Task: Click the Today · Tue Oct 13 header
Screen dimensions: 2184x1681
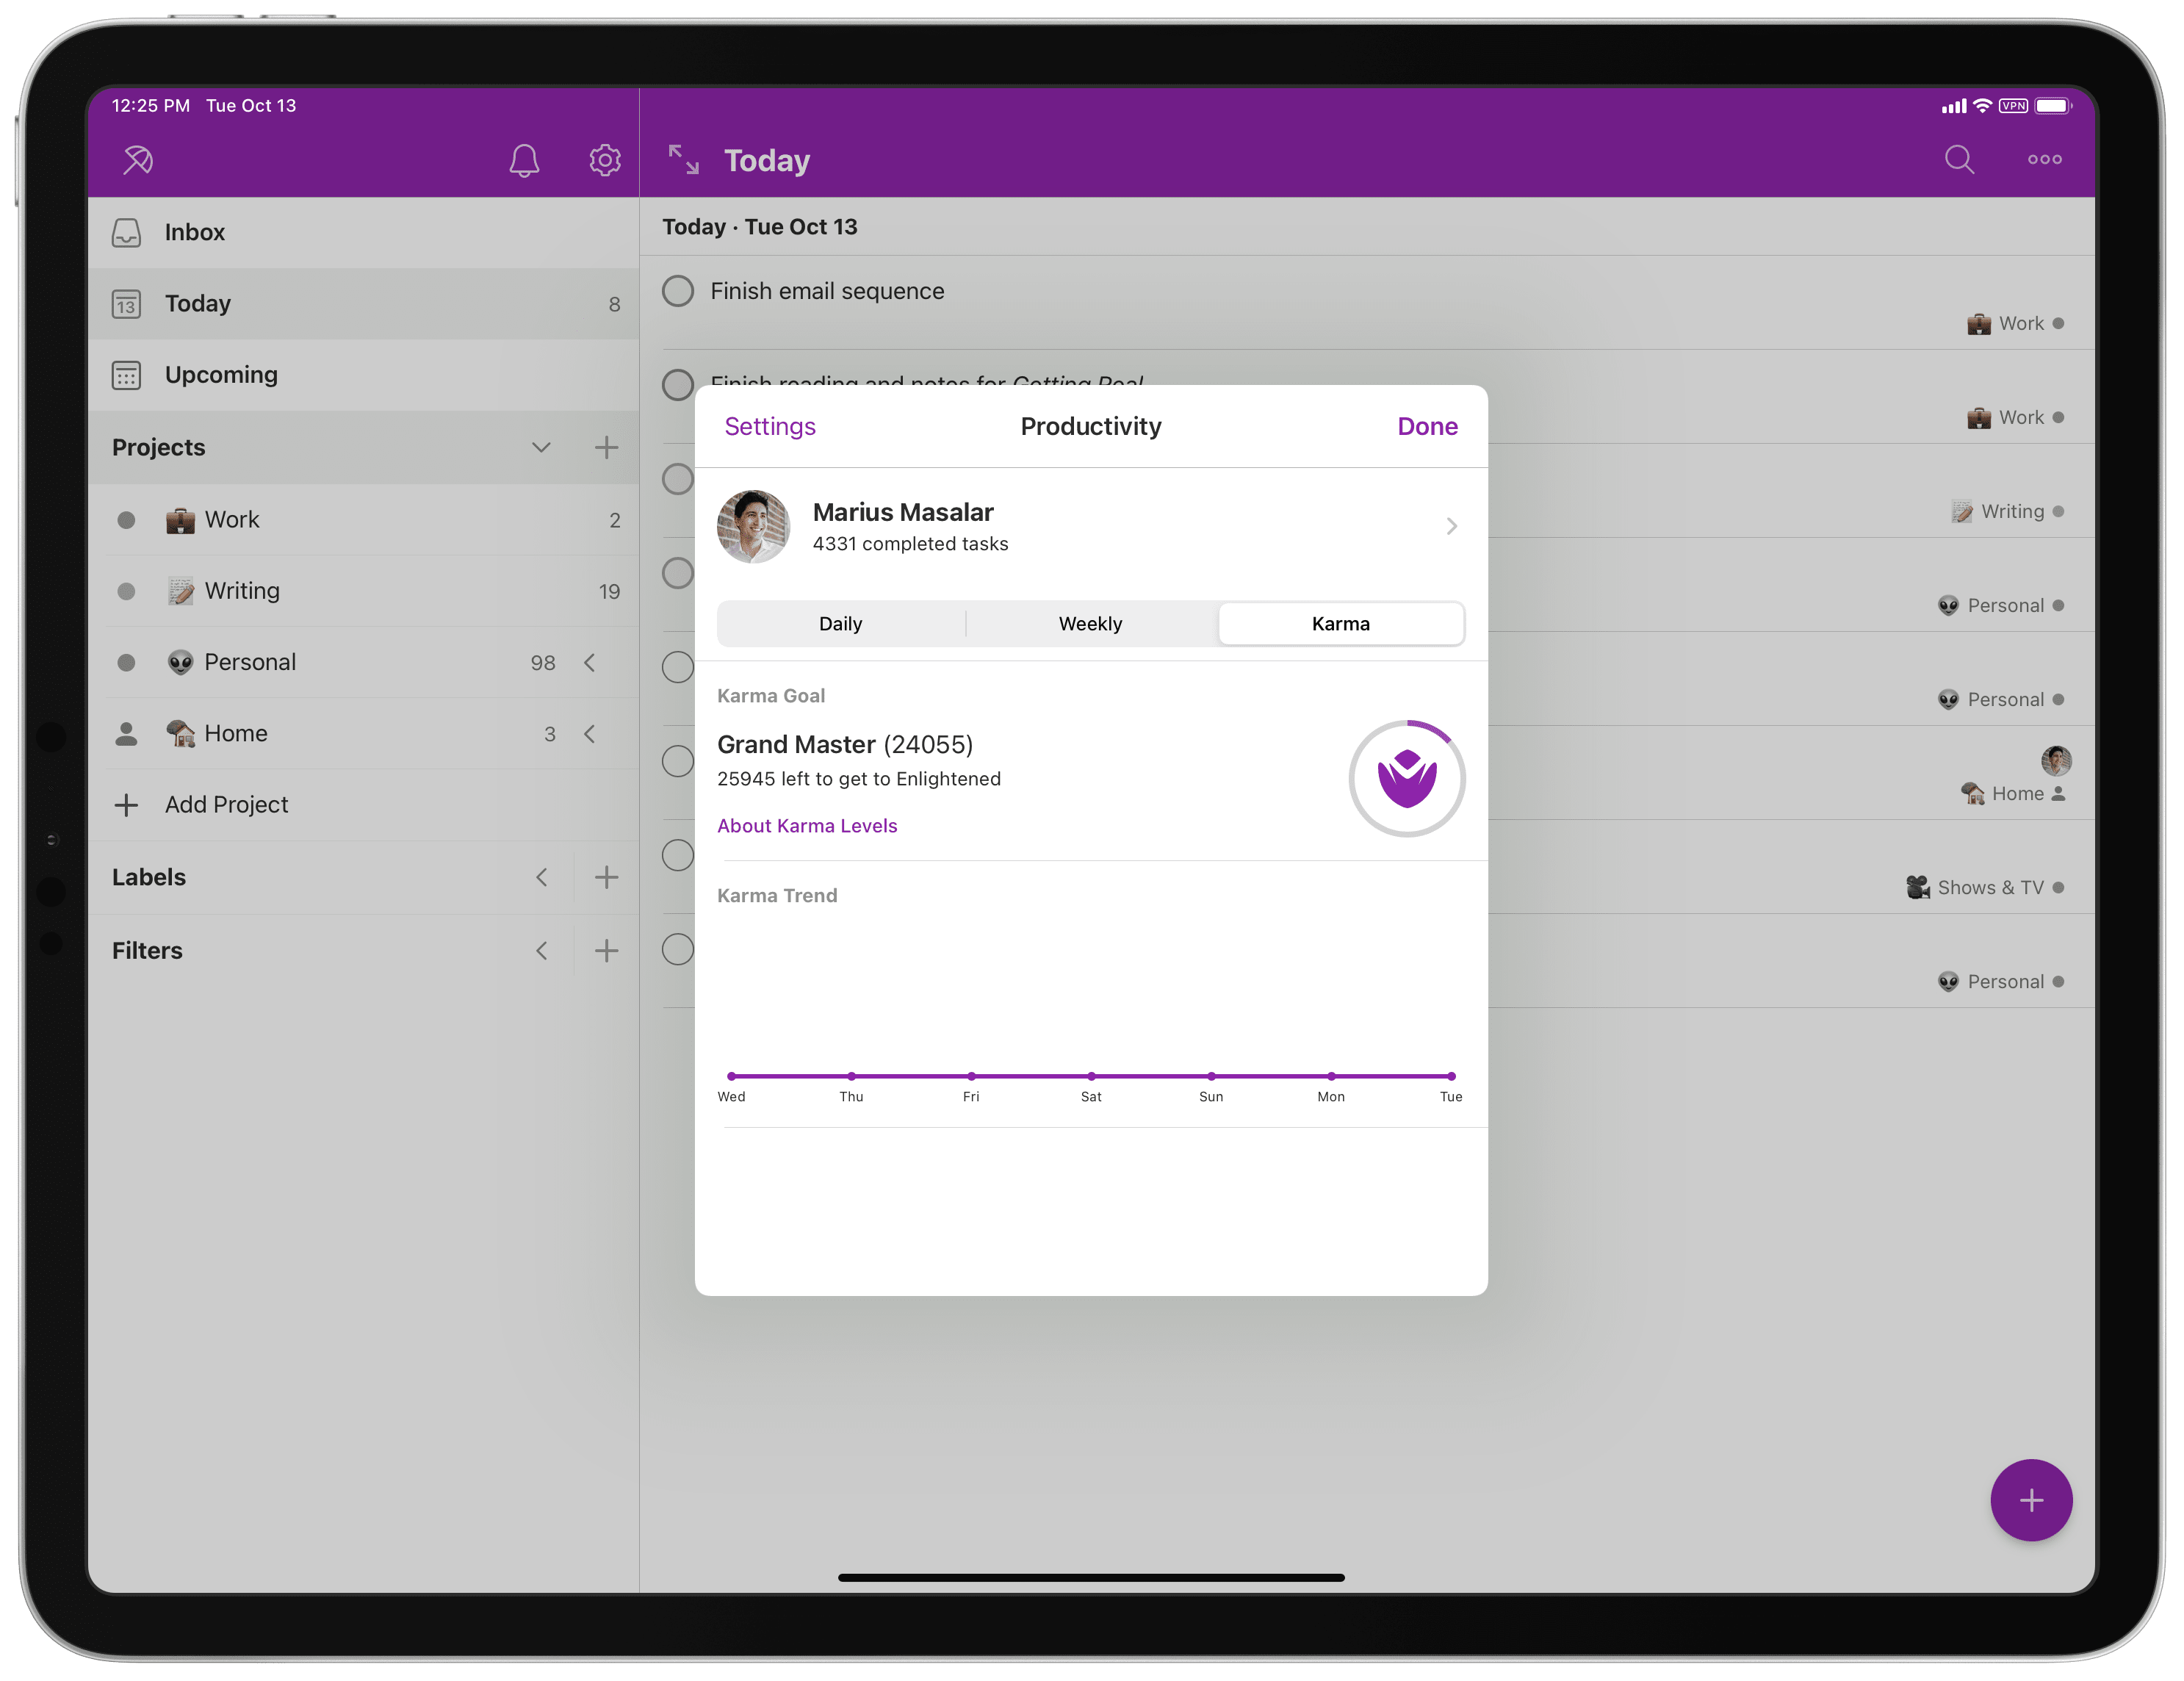Action: pos(760,227)
